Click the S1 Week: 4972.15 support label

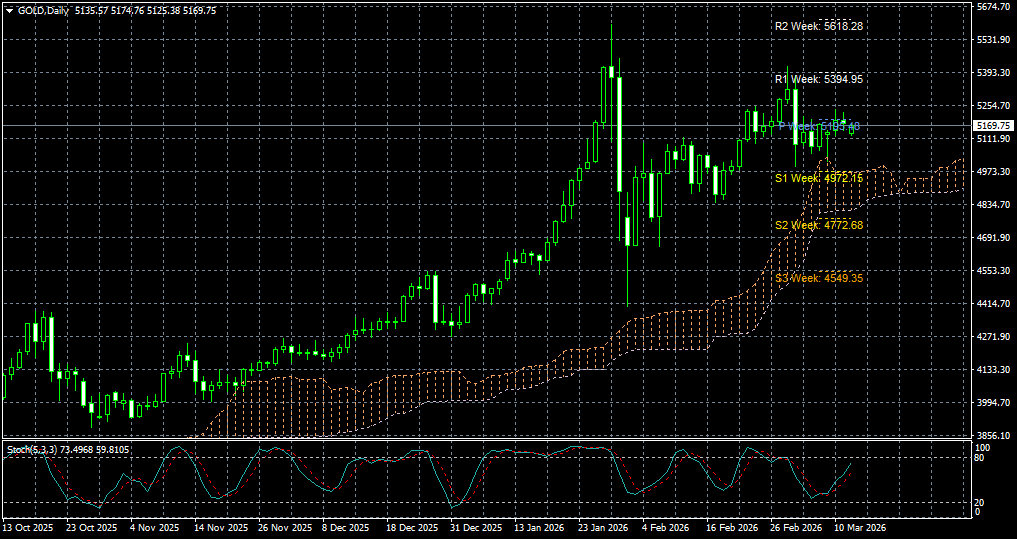click(820, 178)
